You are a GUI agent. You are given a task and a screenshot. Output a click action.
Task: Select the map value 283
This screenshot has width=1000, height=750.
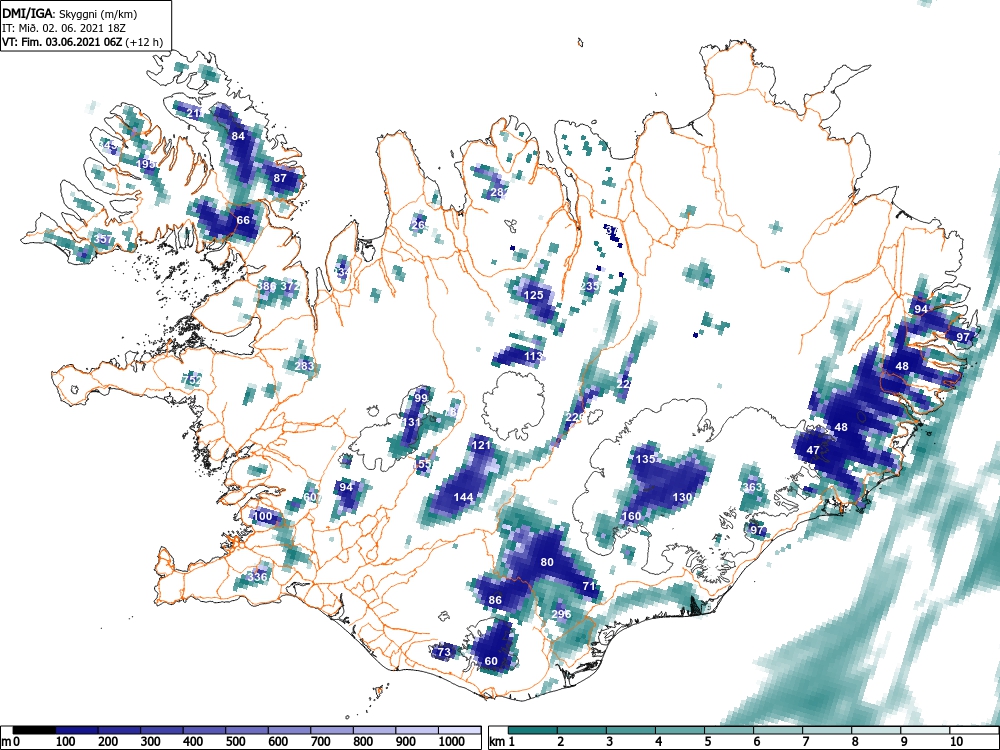304,365
